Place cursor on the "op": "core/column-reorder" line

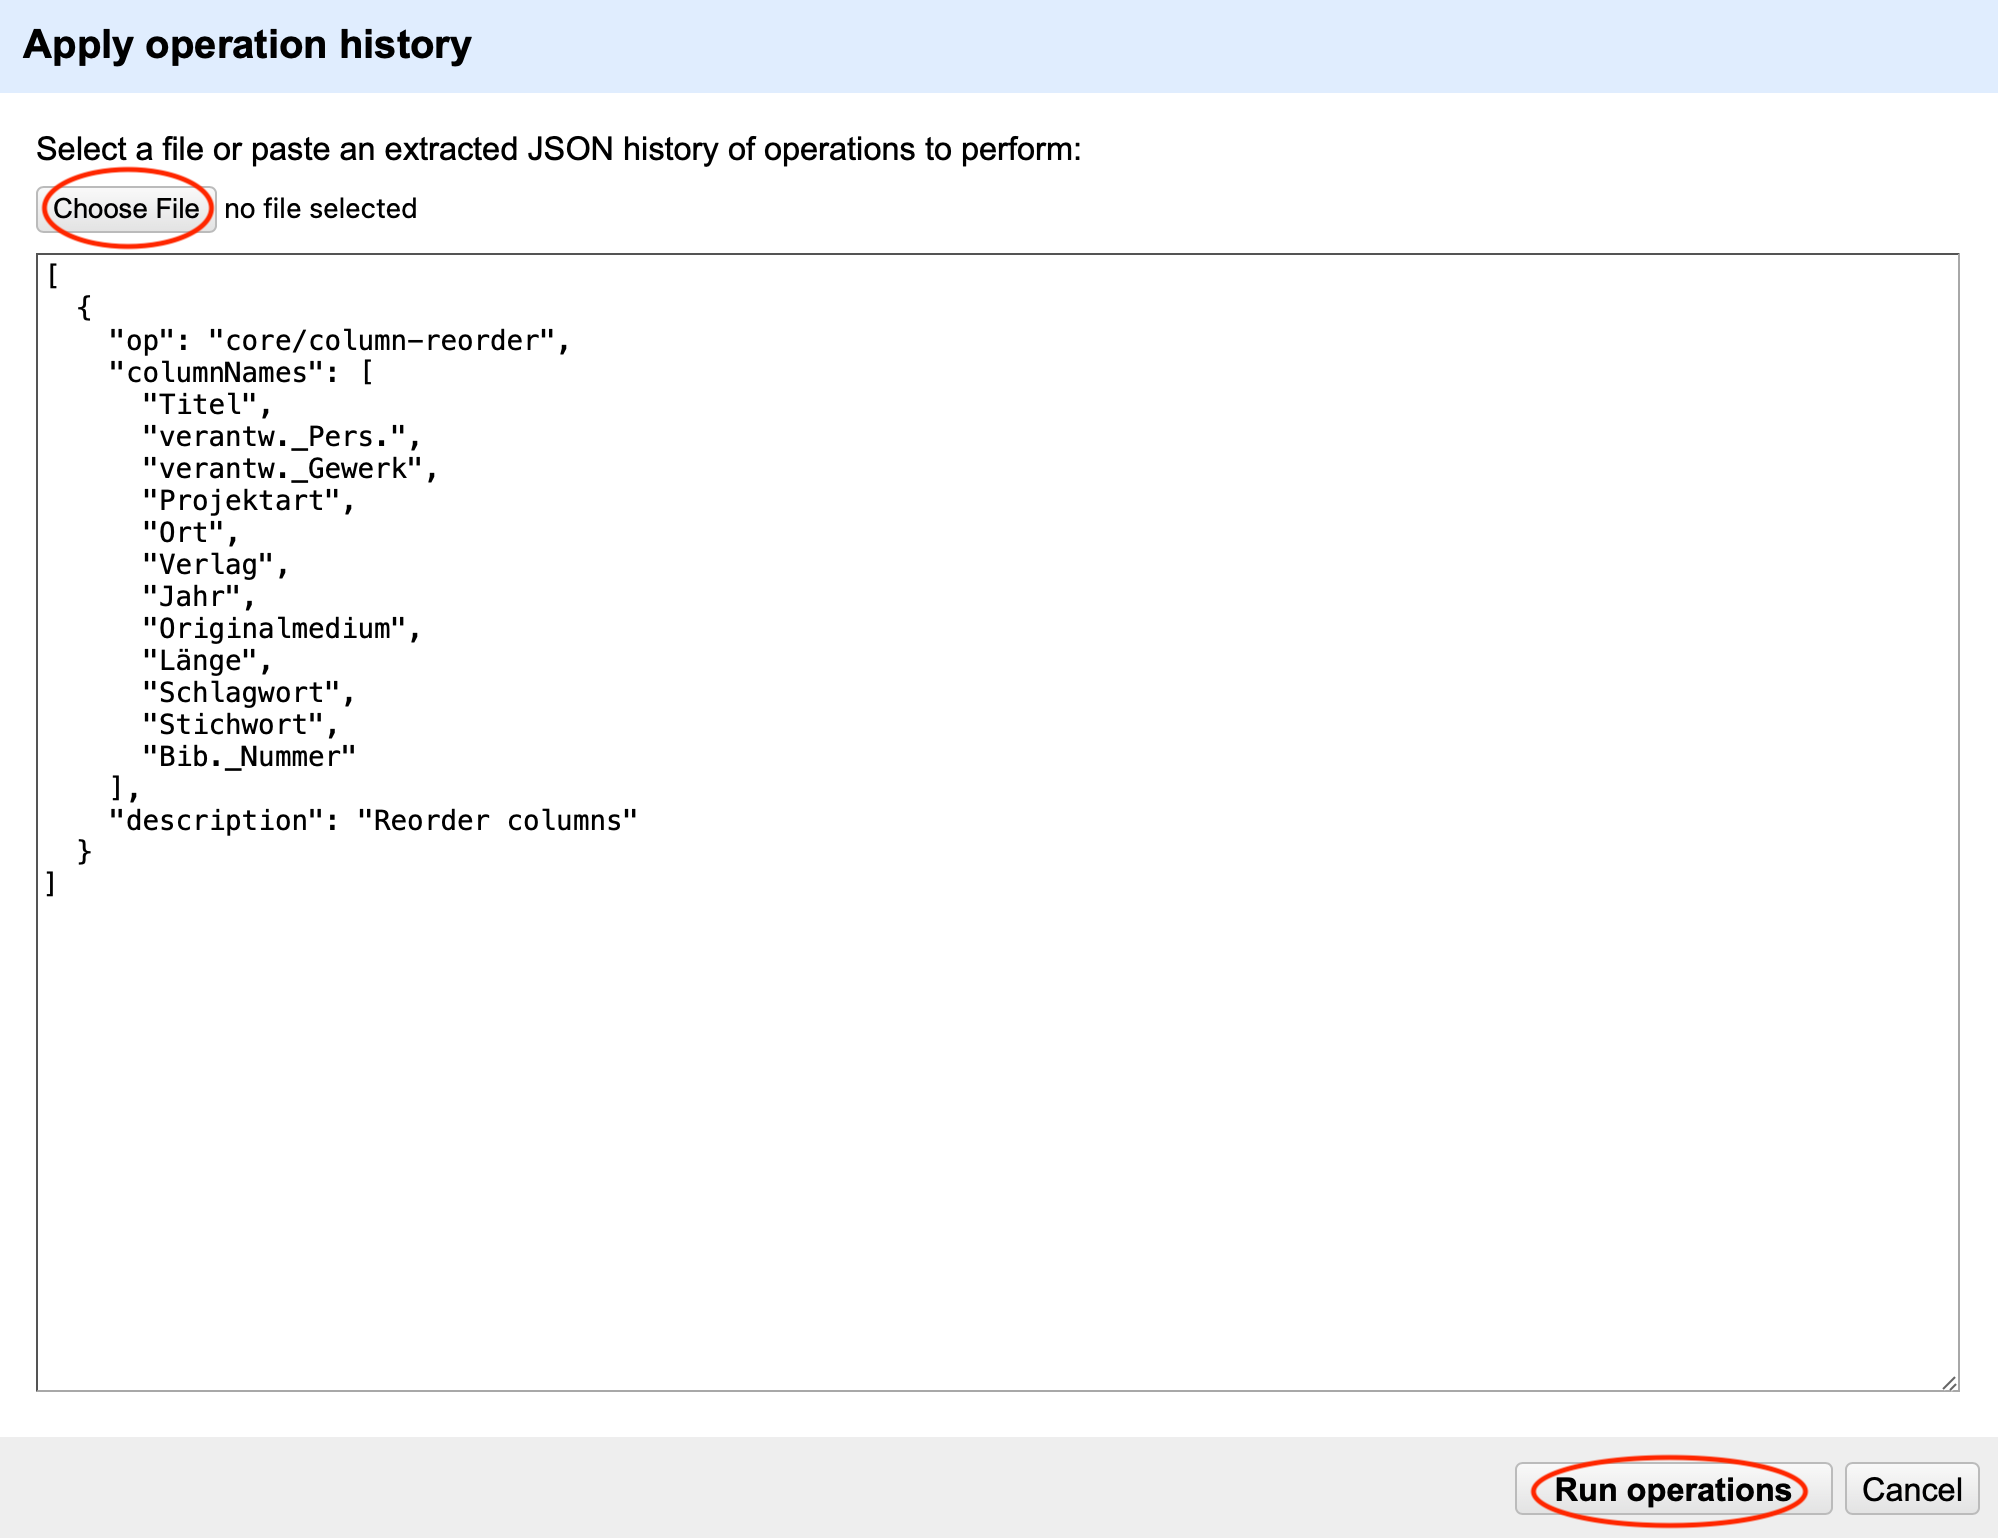[340, 341]
